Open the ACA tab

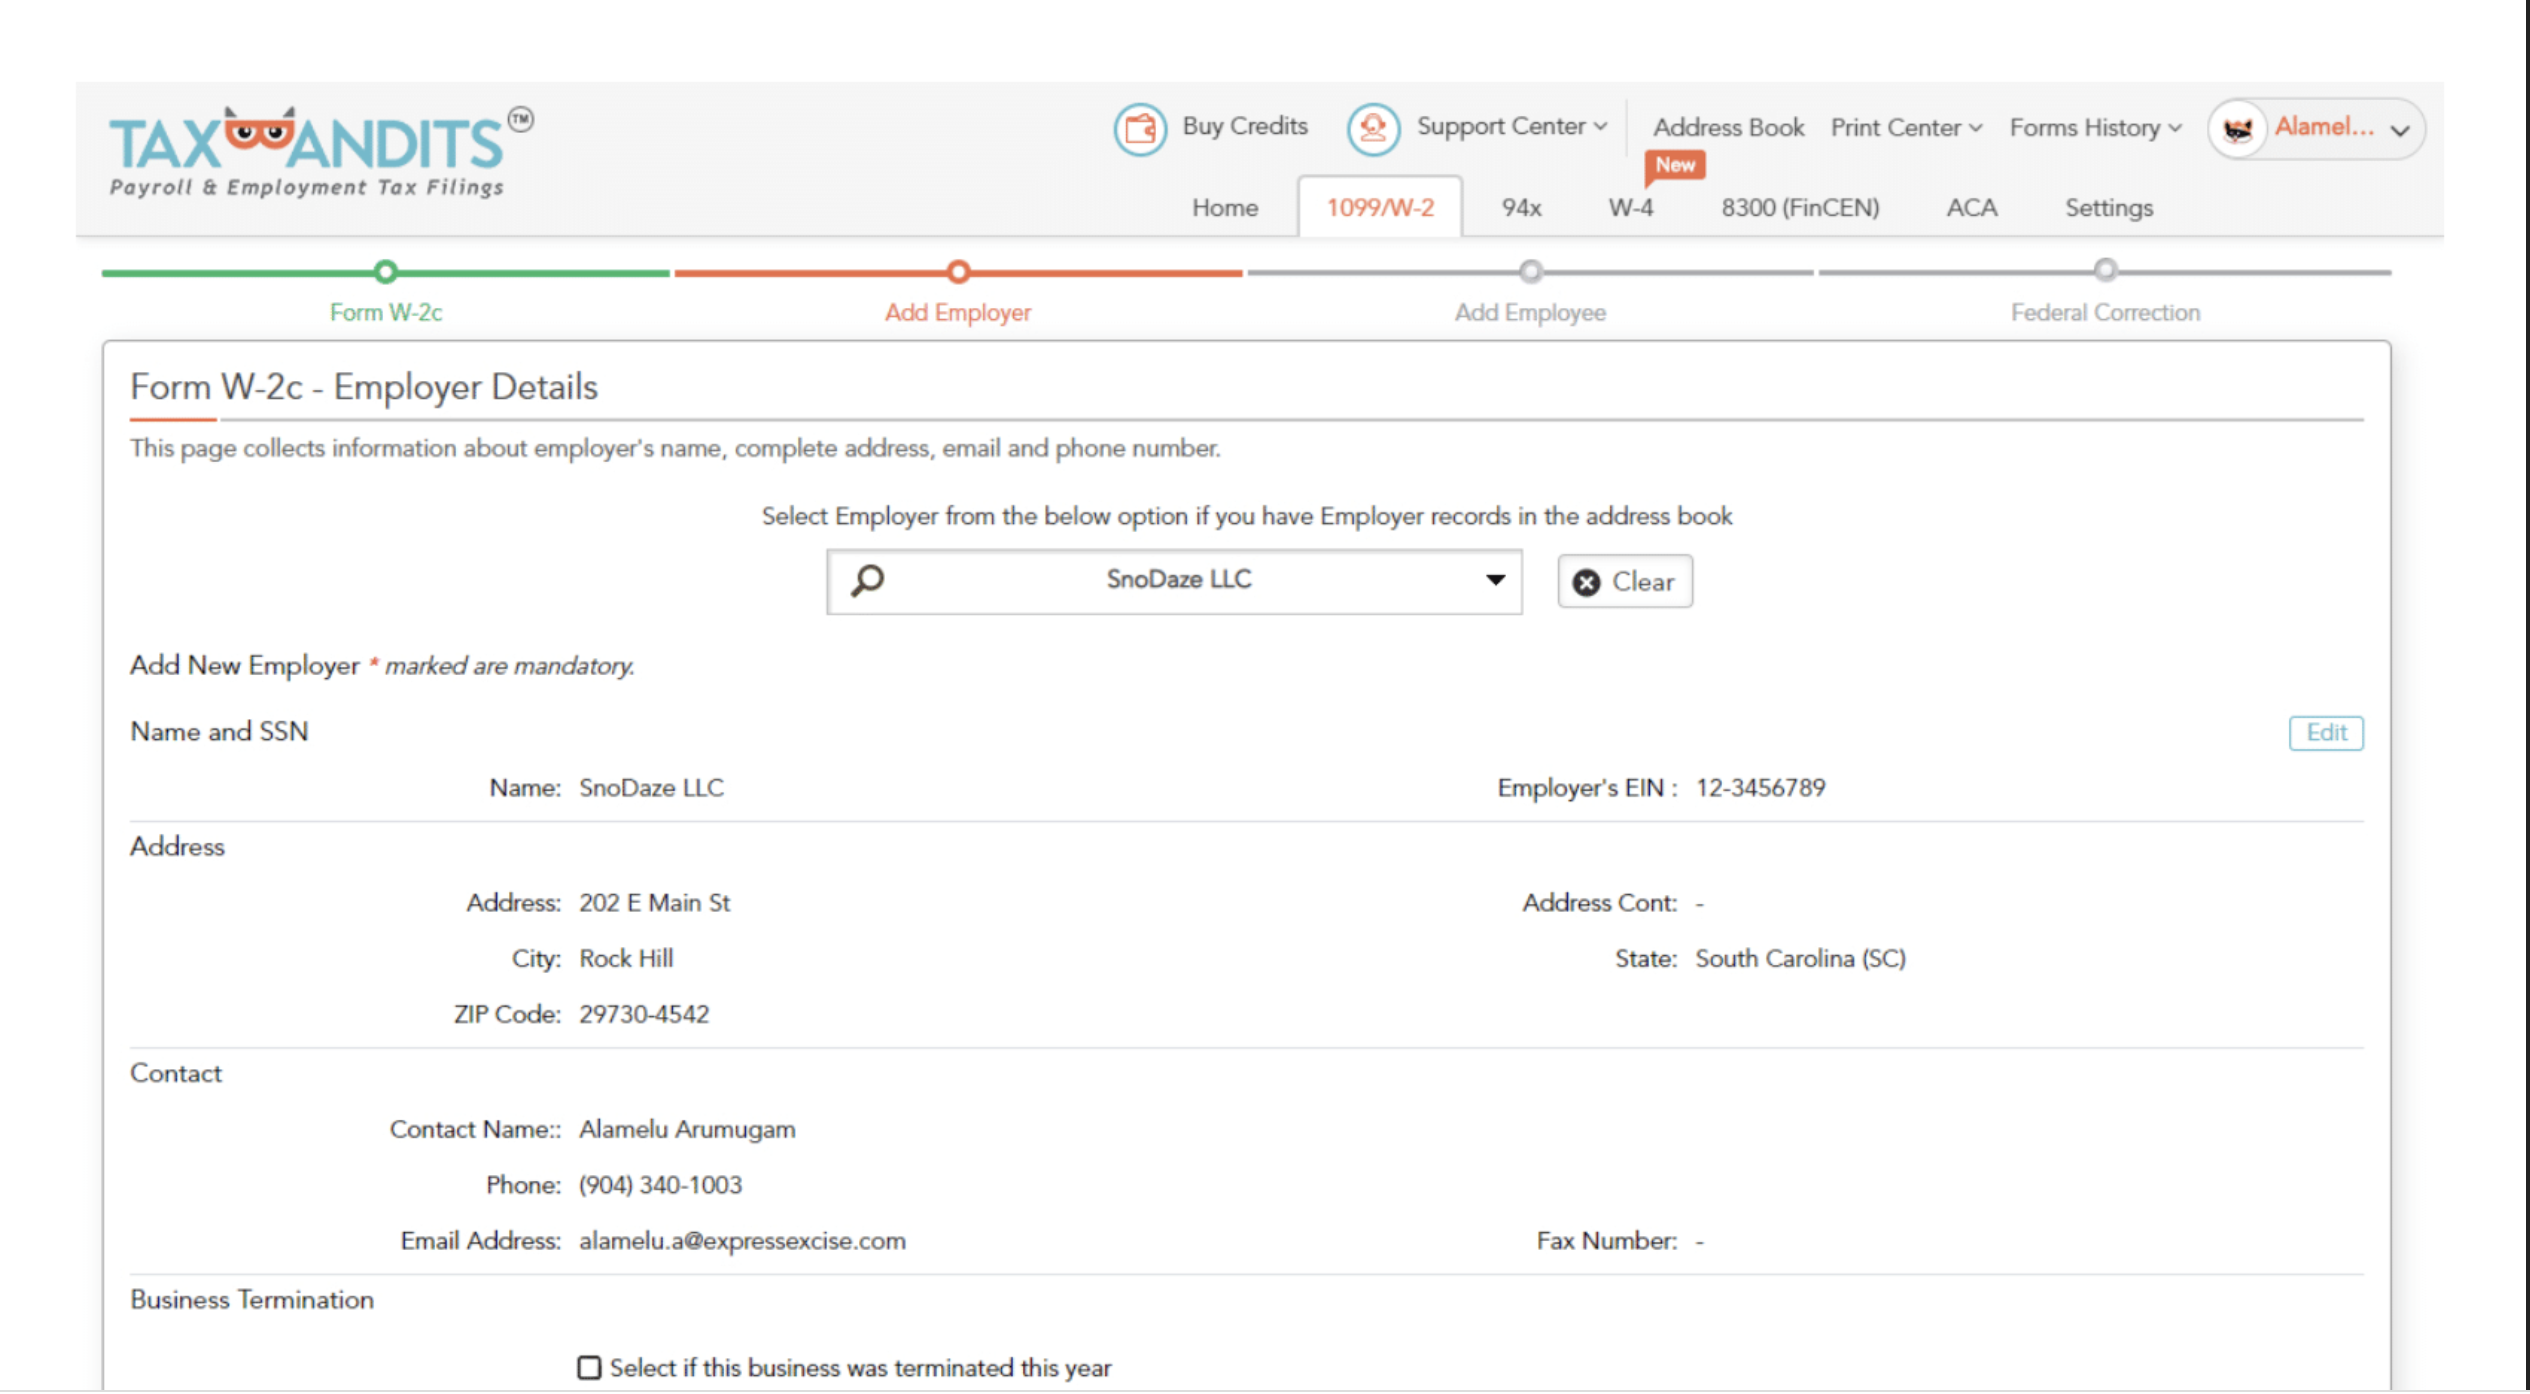click(1971, 208)
